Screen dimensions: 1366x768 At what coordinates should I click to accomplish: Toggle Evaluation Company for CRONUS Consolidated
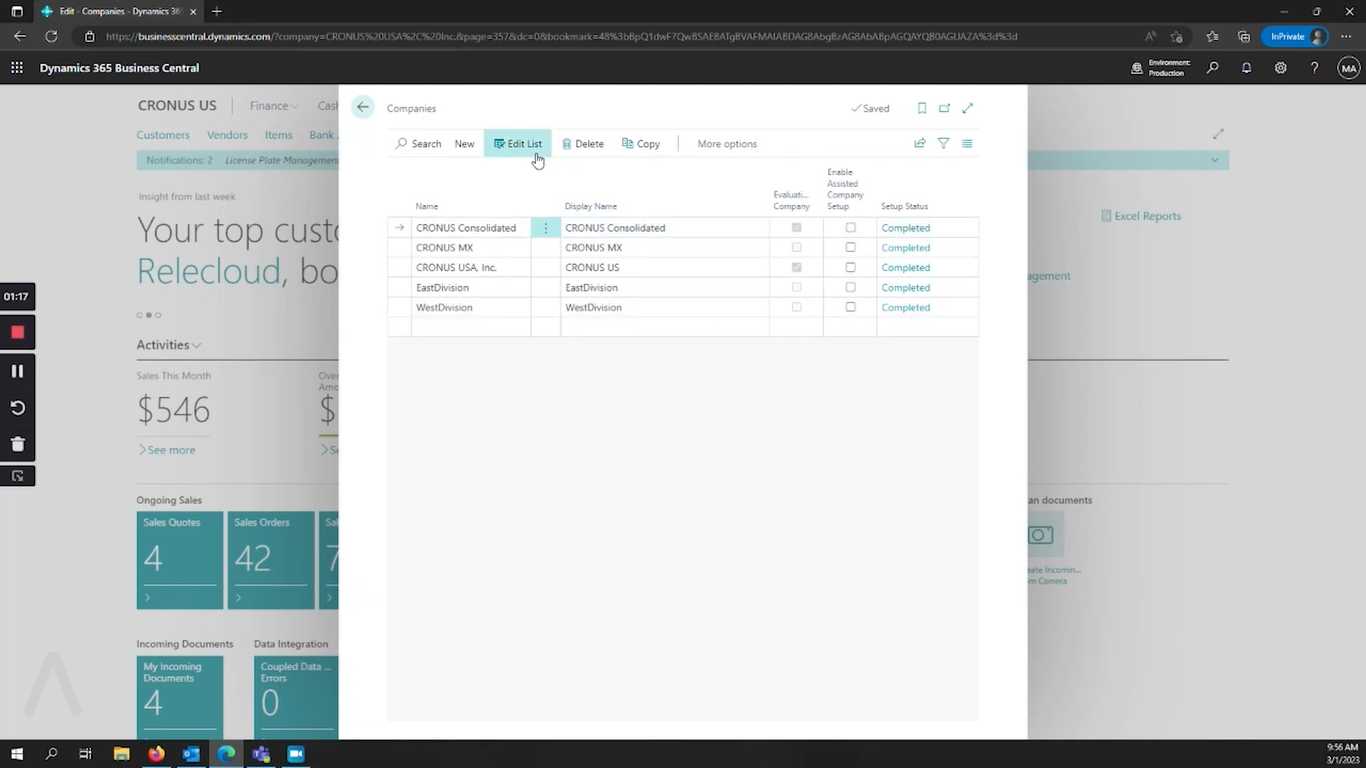pos(796,228)
